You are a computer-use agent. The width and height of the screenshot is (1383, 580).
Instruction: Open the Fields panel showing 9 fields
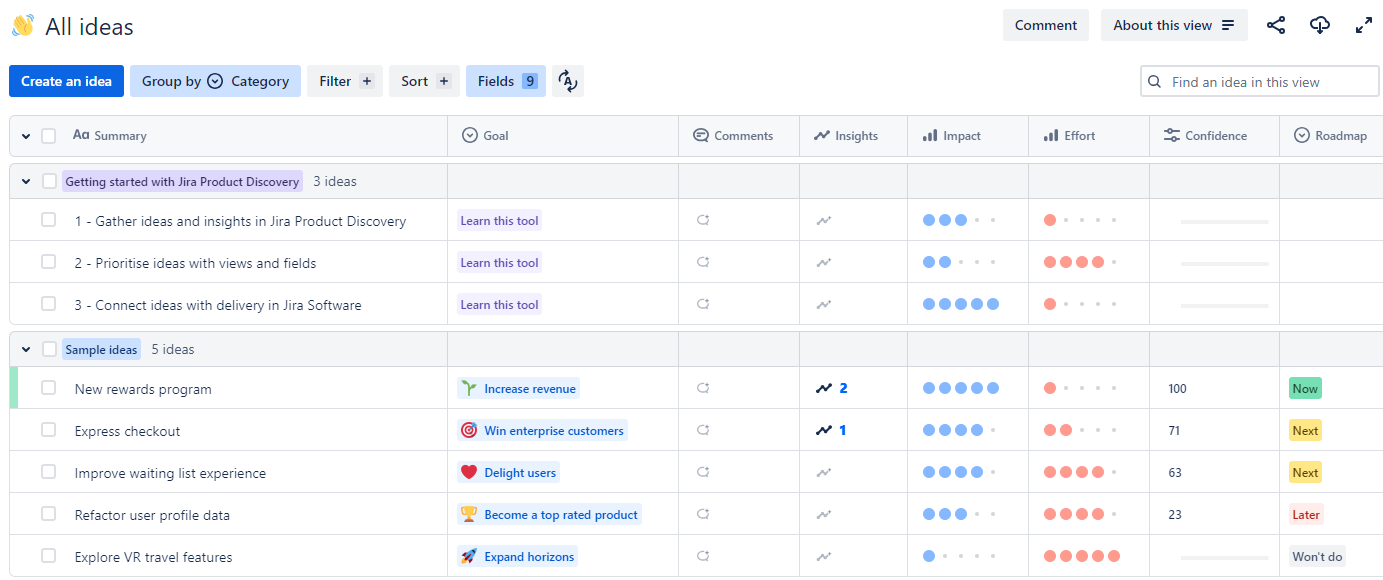click(x=505, y=81)
